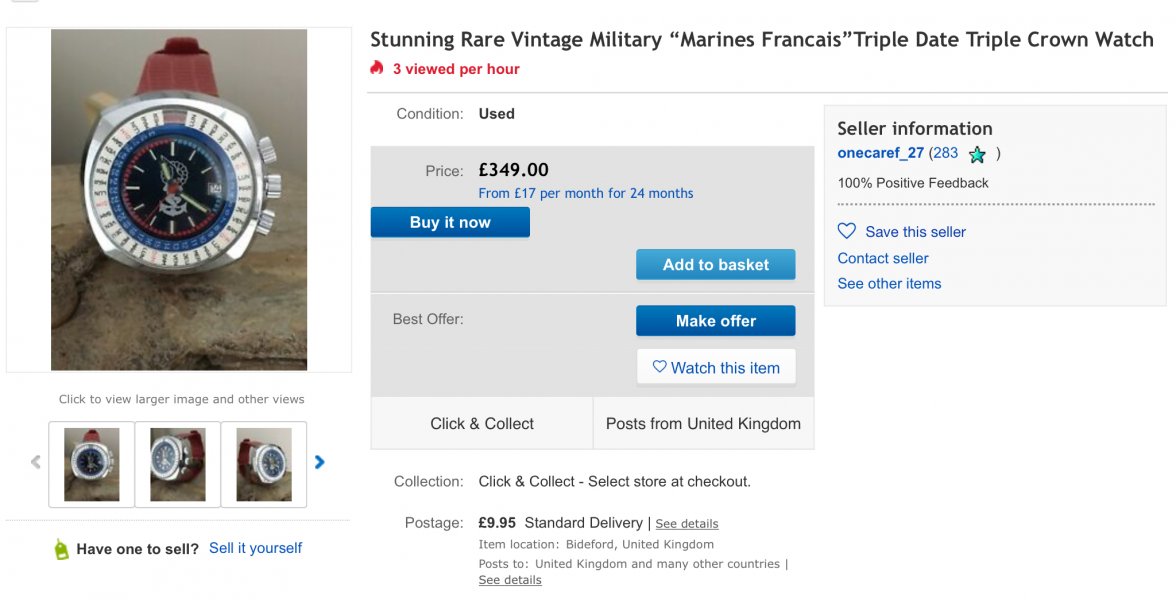
Task: Click the heart icon beside Save this seller
Action: click(x=847, y=231)
